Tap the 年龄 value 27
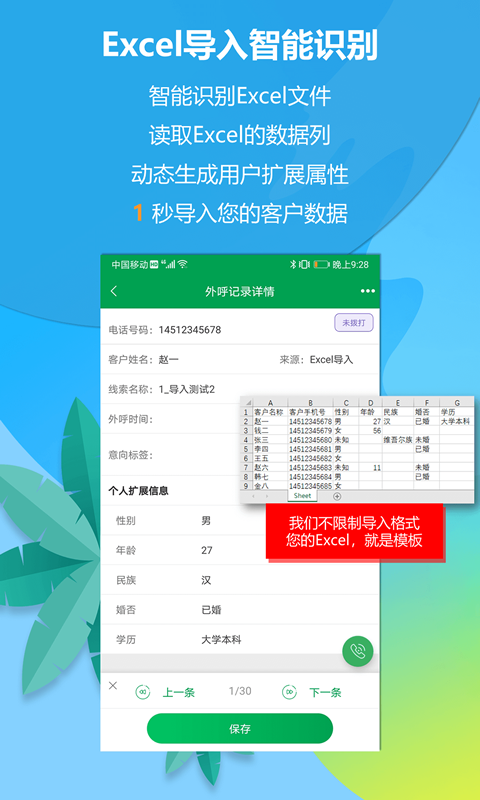This screenshot has height=800, width=480. click(207, 551)
